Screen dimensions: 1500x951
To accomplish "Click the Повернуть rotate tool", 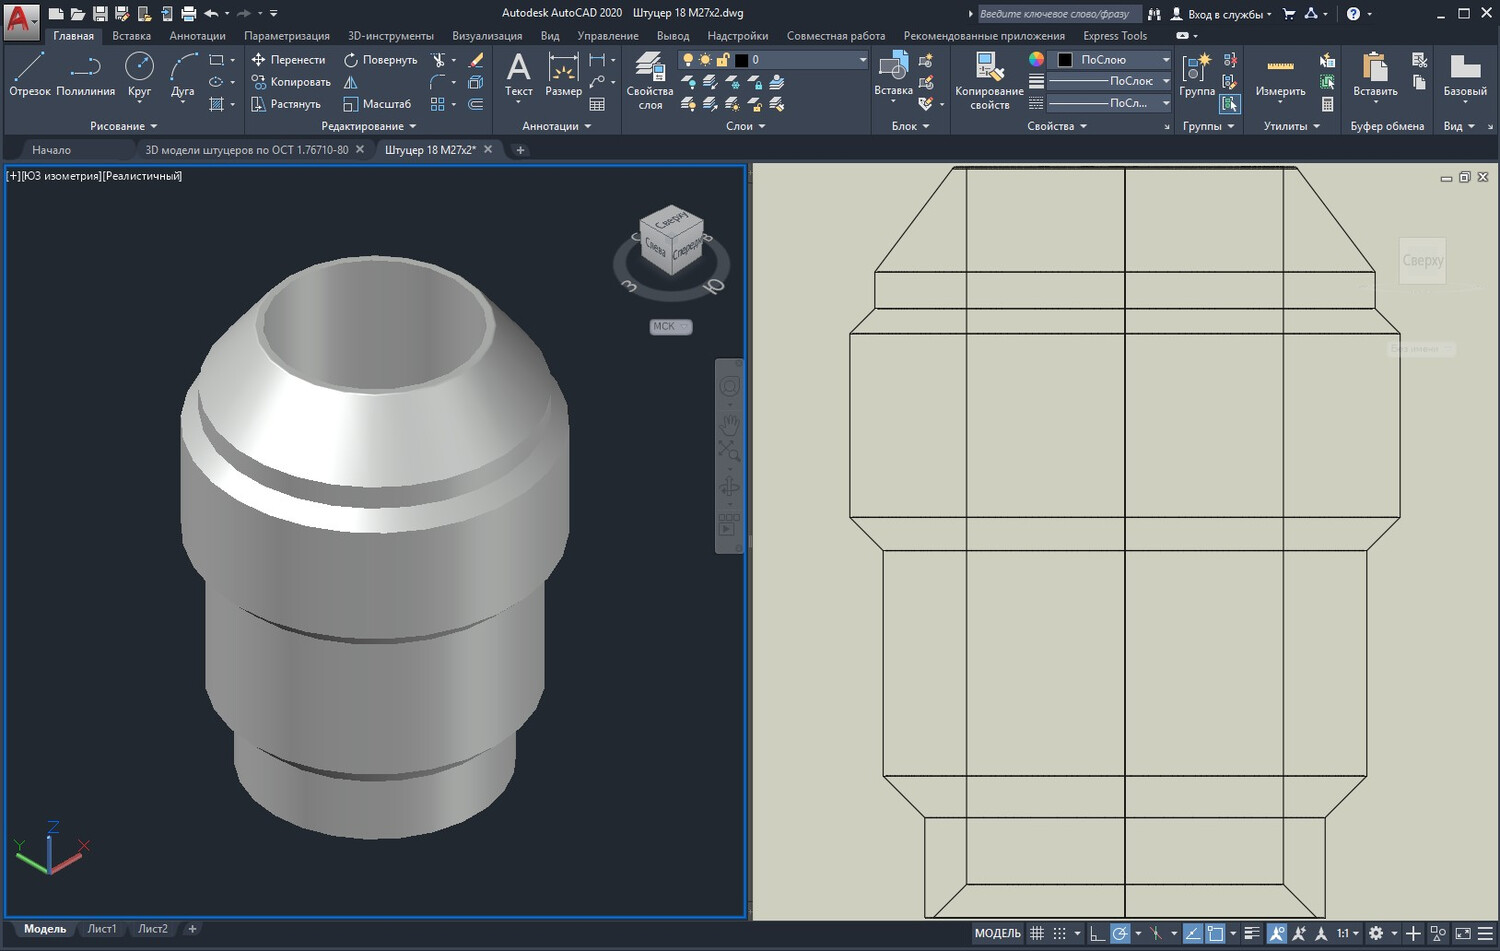I will [x=380, y=60].
